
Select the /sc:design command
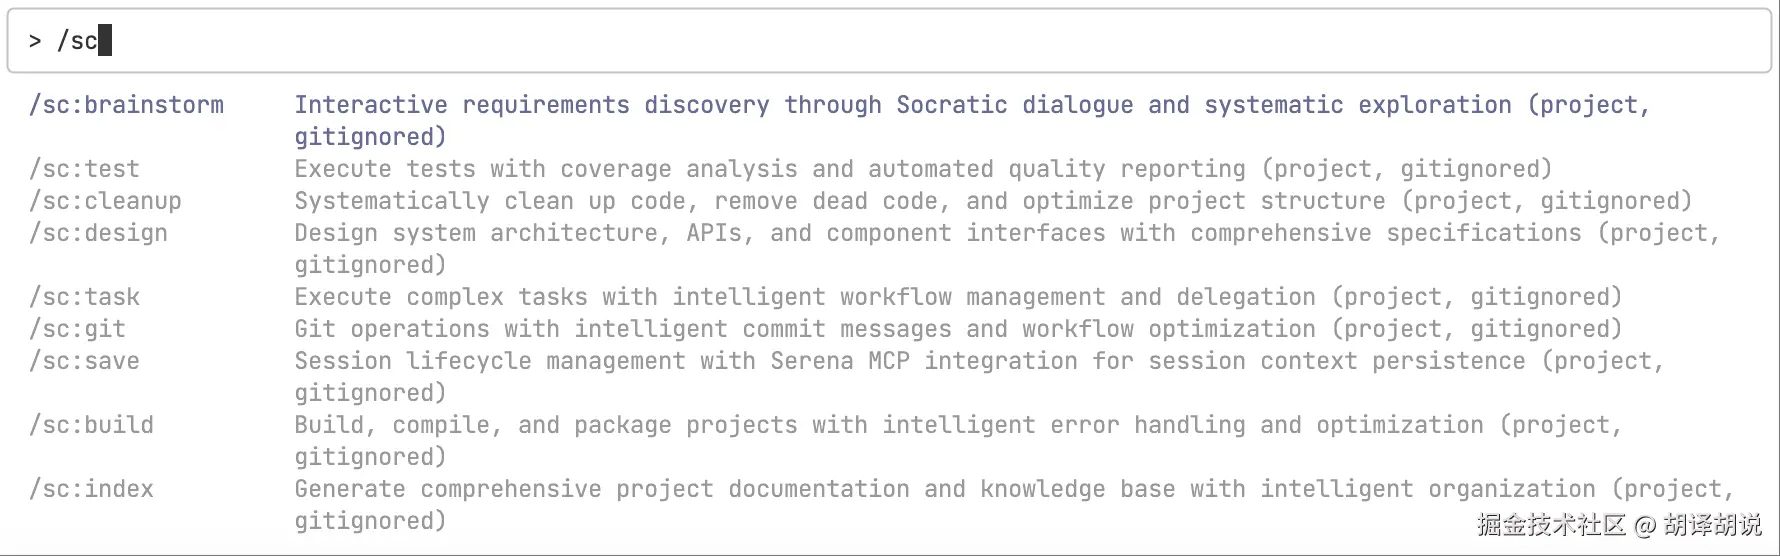tap(98, 233)
